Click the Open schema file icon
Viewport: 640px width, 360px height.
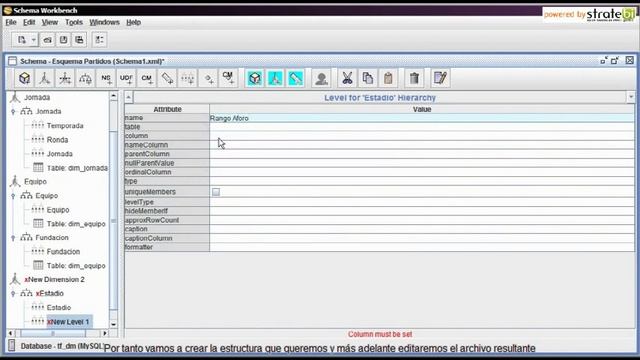click(x=48, y=40)
